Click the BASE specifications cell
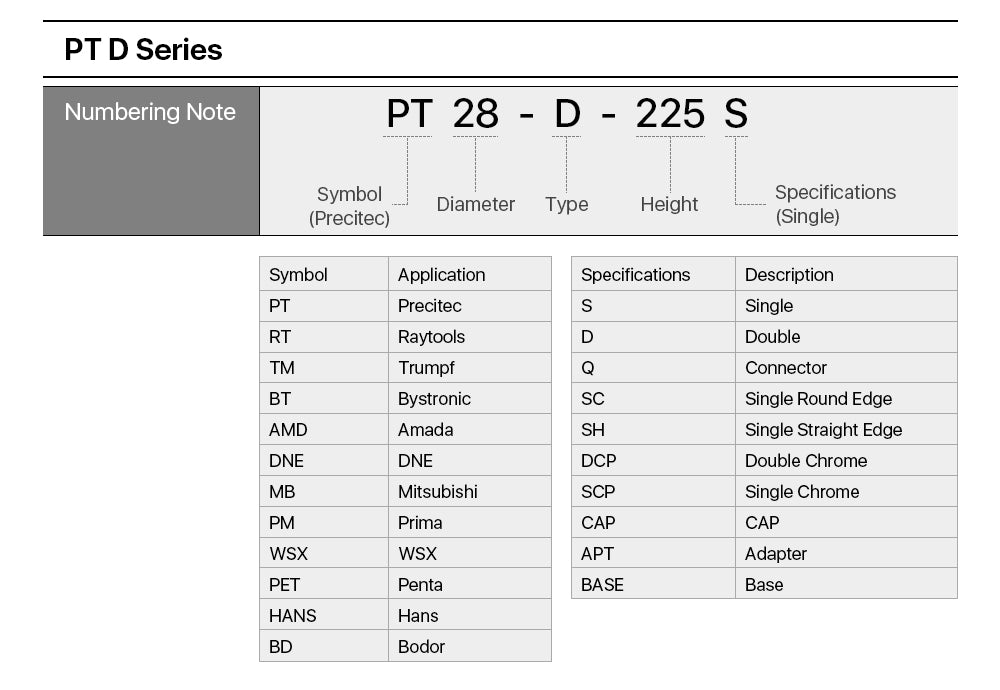 (x=602, y=585)
